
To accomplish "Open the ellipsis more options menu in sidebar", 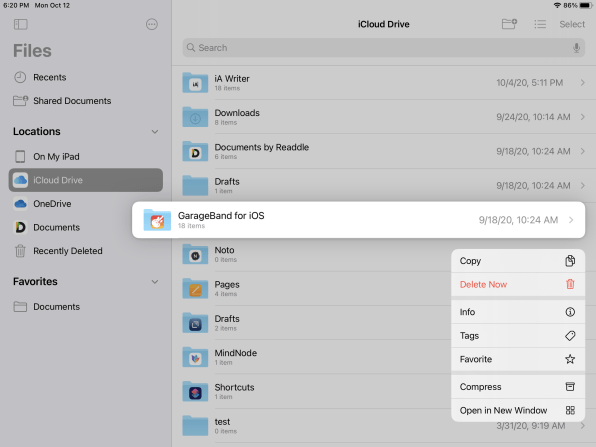I will coord(152,24).
